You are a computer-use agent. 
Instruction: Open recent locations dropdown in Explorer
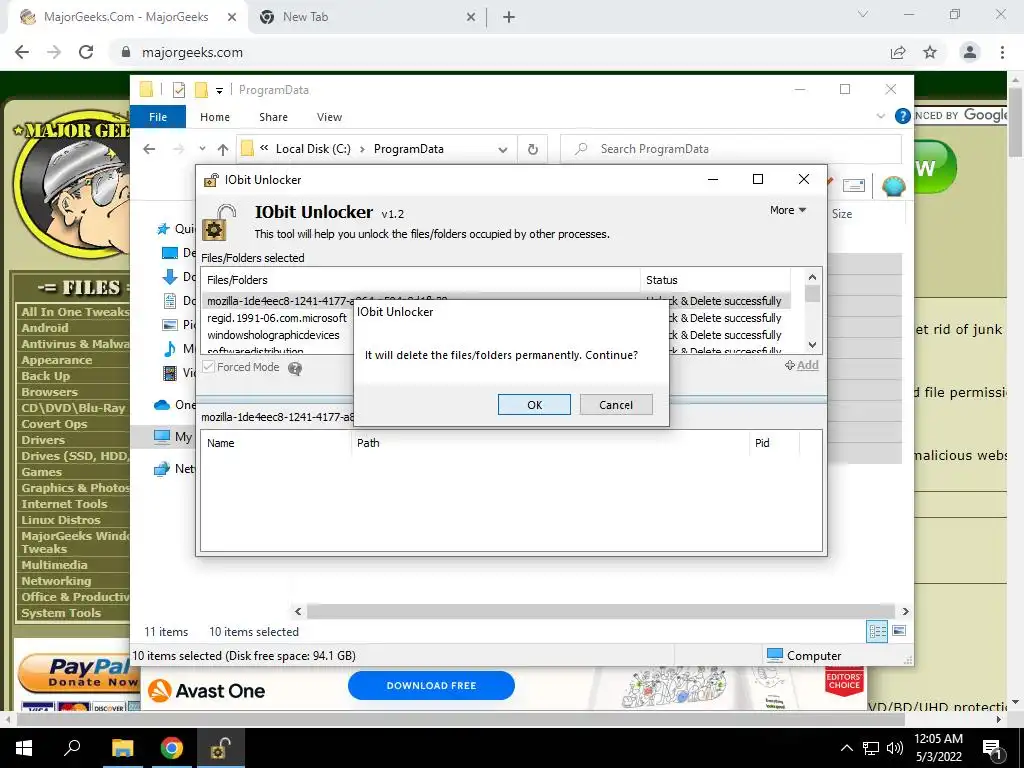(x=202, y=149)
